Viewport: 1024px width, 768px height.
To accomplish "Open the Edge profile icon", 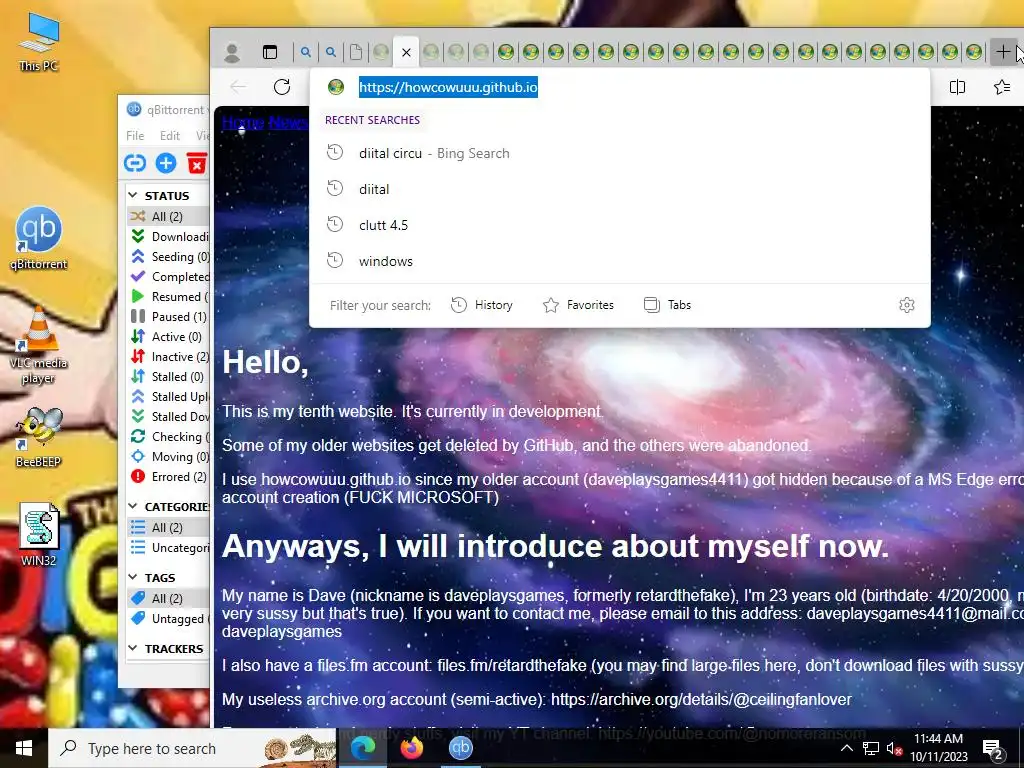I will click(231, 52).
